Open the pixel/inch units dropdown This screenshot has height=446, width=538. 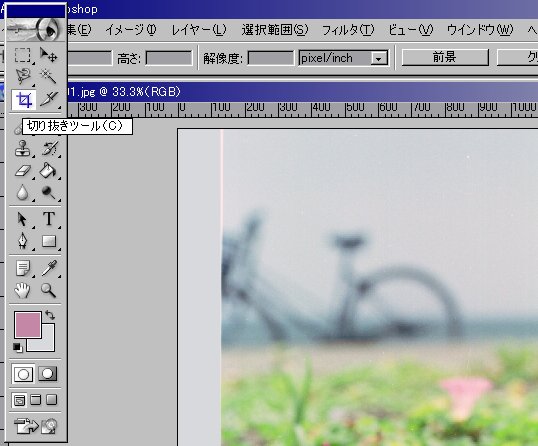[379, 59]
